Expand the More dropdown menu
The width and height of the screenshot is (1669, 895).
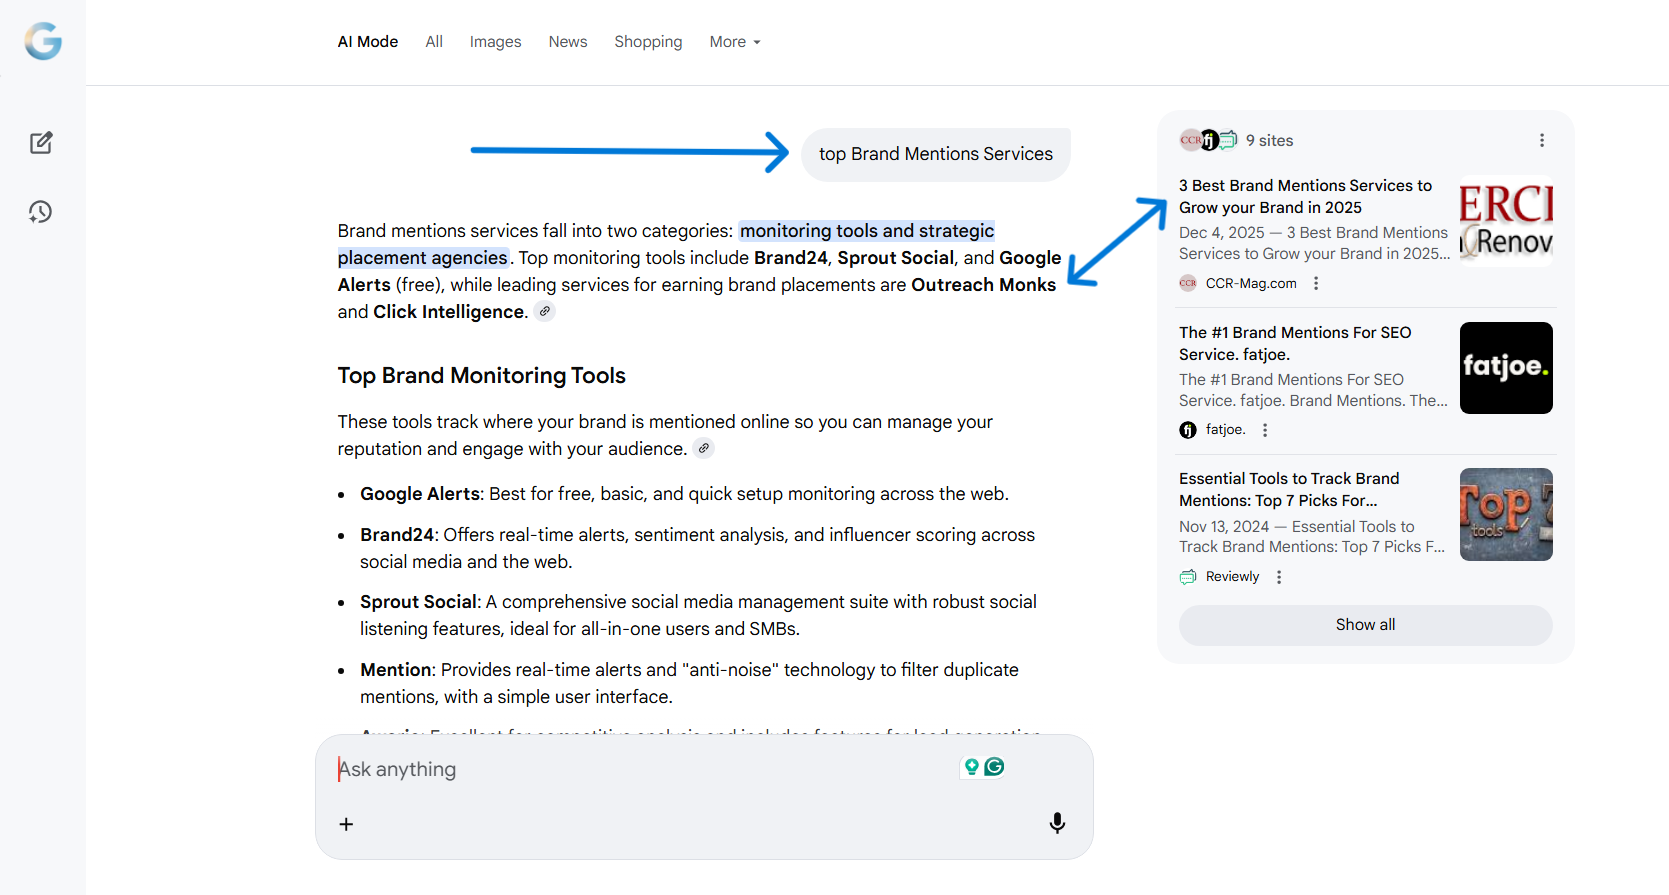click(735, 42)
